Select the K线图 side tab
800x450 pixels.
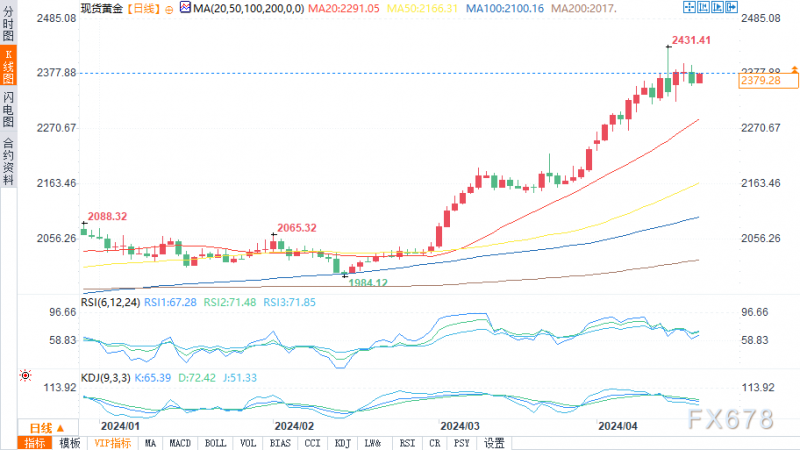pos(8,65)
